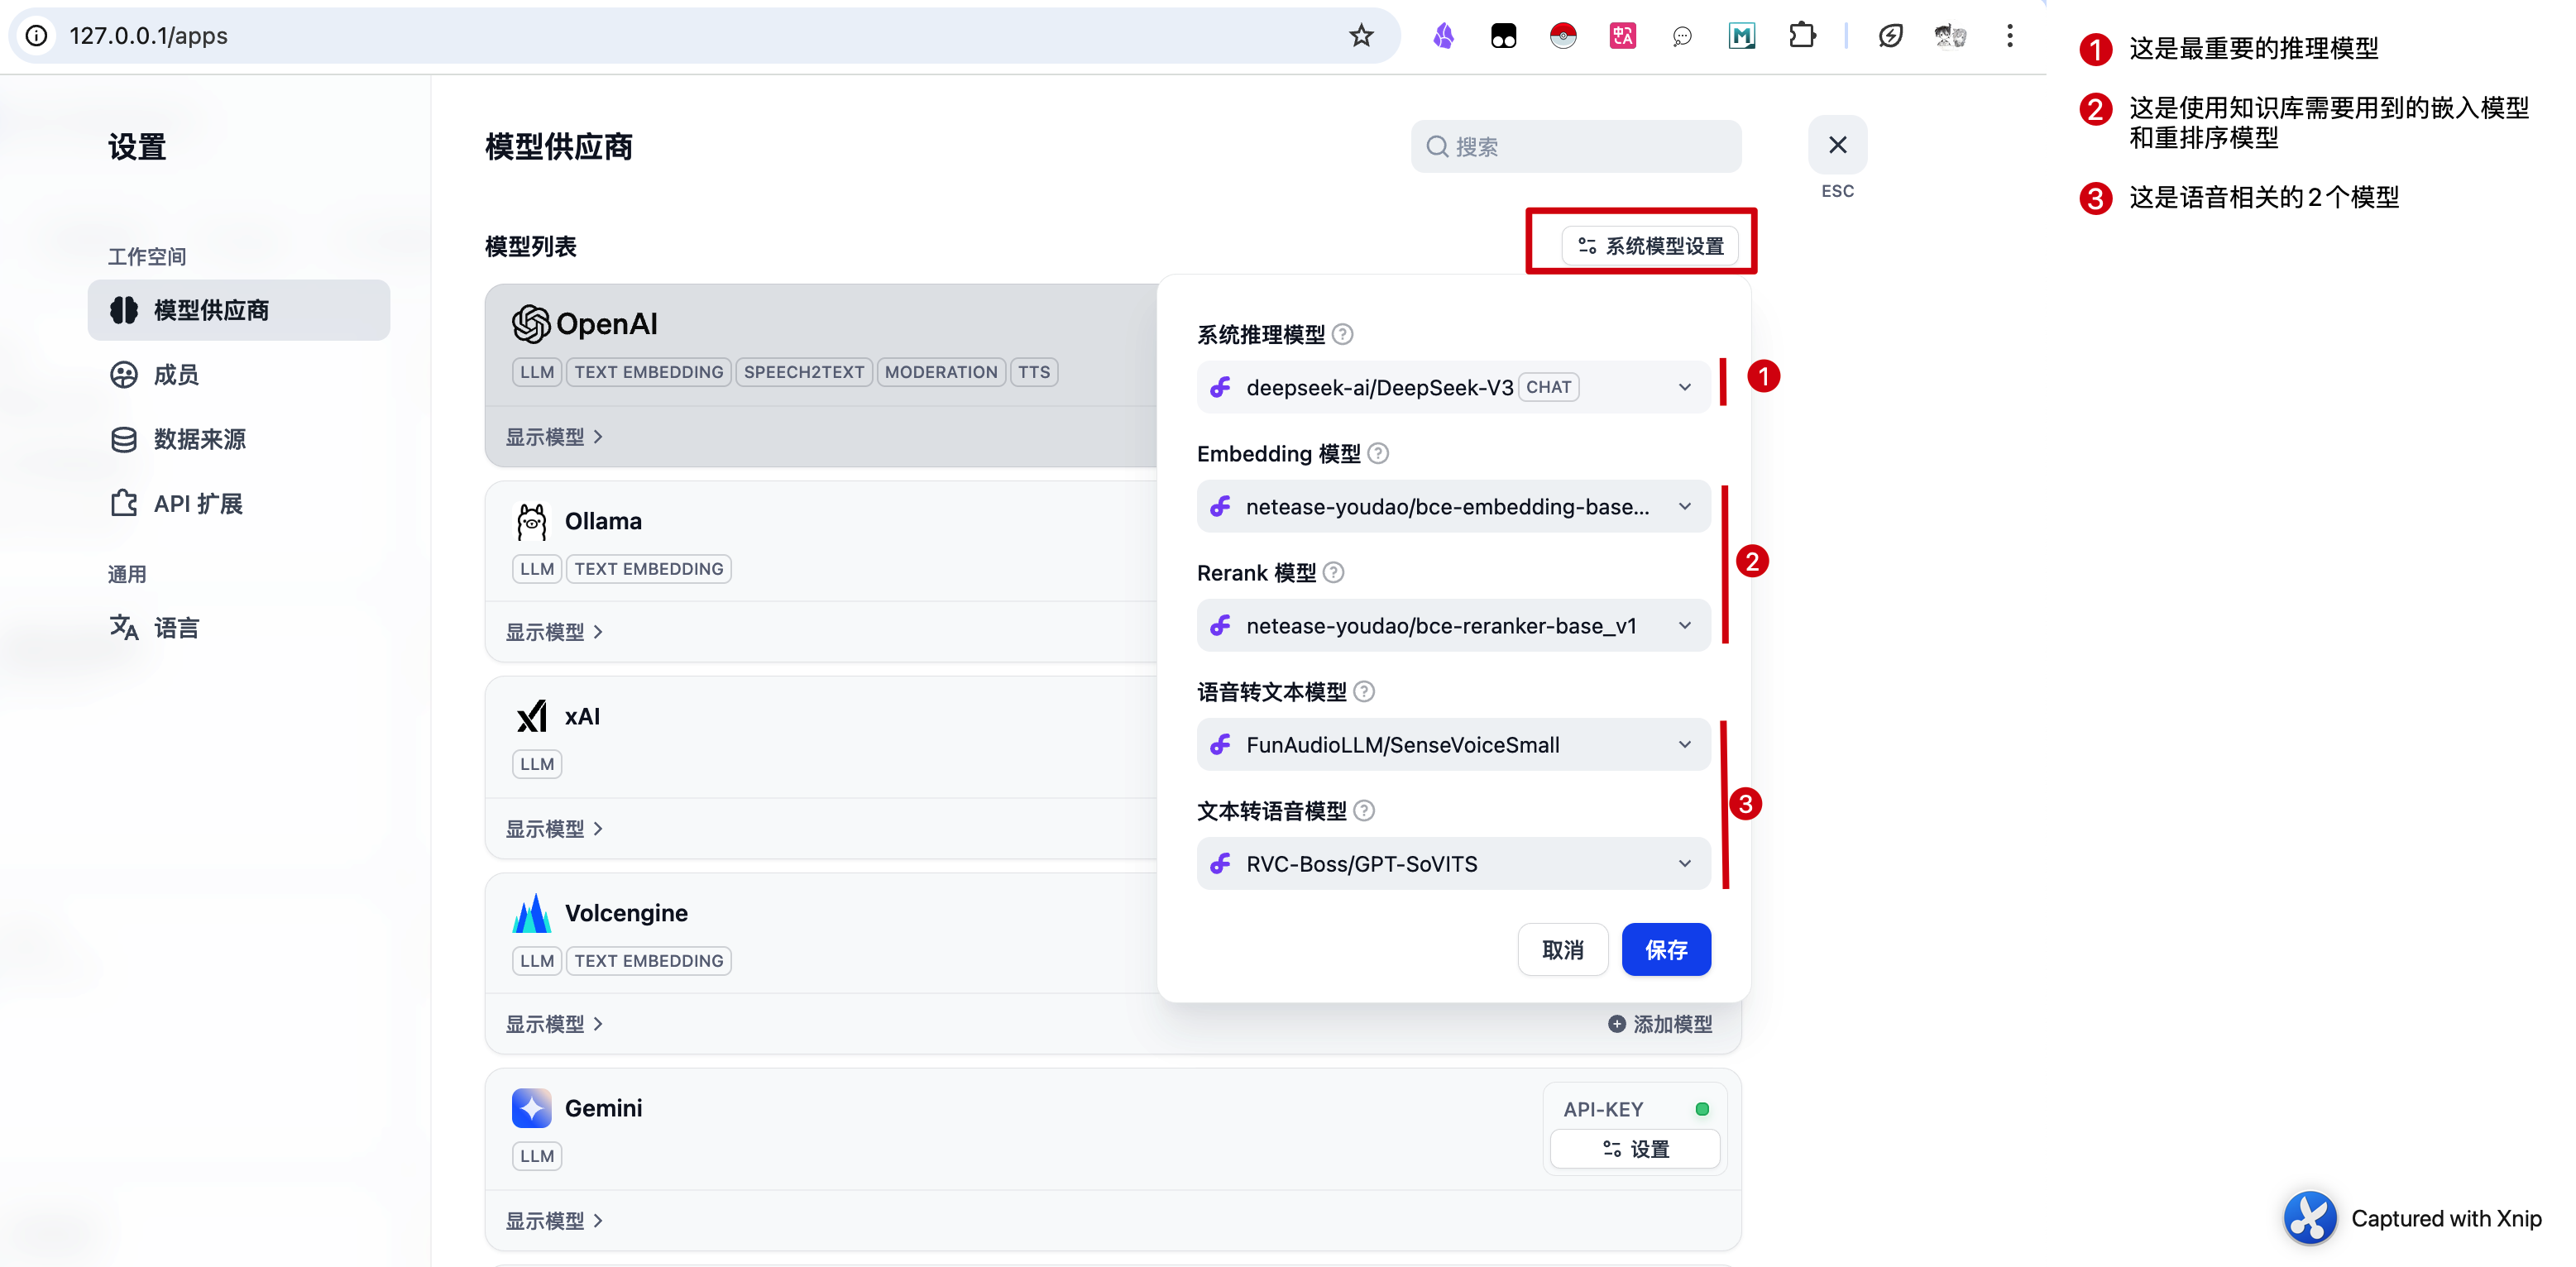Select 模型供应商 in the sidebar
The image size is (2576, 1267).
click(x=239, y=310)
